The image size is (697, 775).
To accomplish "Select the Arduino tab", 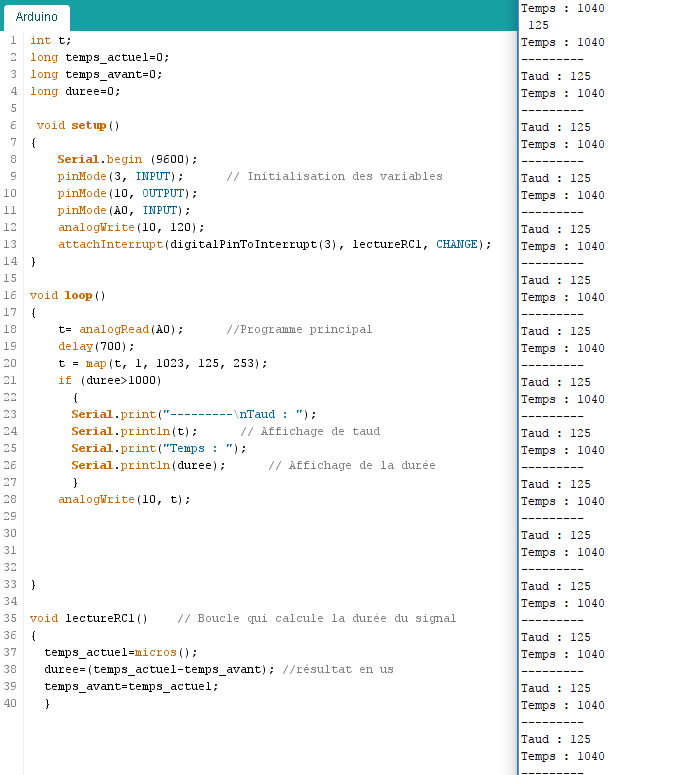I will [37, 17].
